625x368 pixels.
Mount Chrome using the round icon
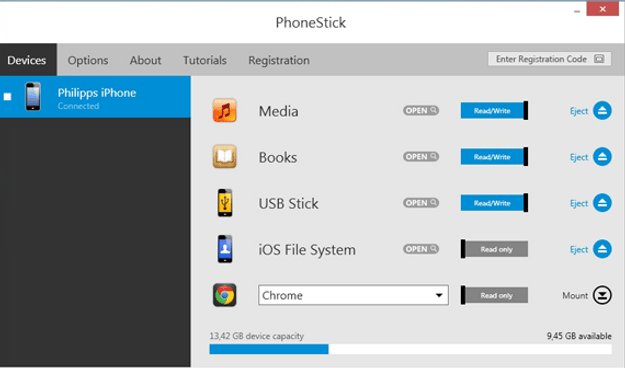(x=602, y=295)
